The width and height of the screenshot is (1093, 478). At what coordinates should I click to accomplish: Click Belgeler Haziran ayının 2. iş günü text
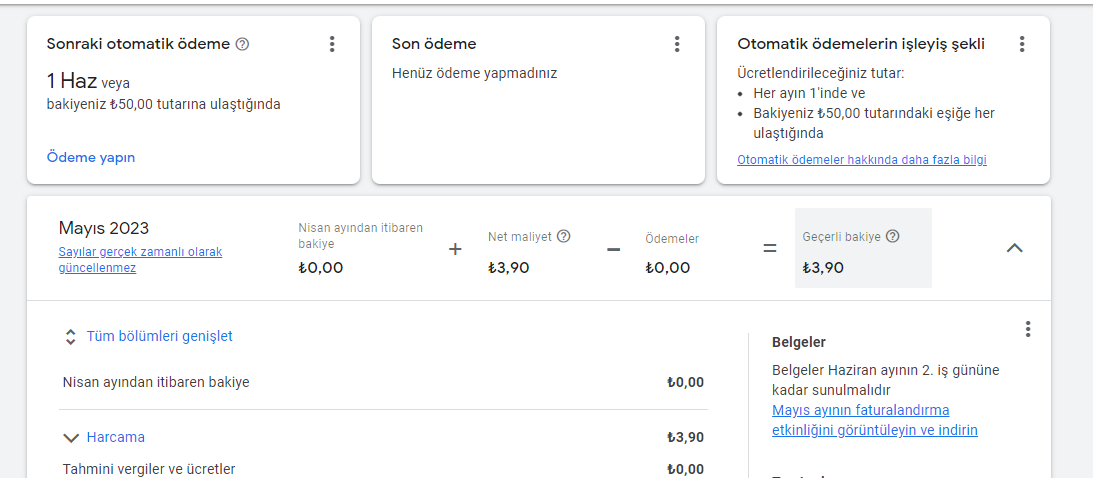pos(886,380)
